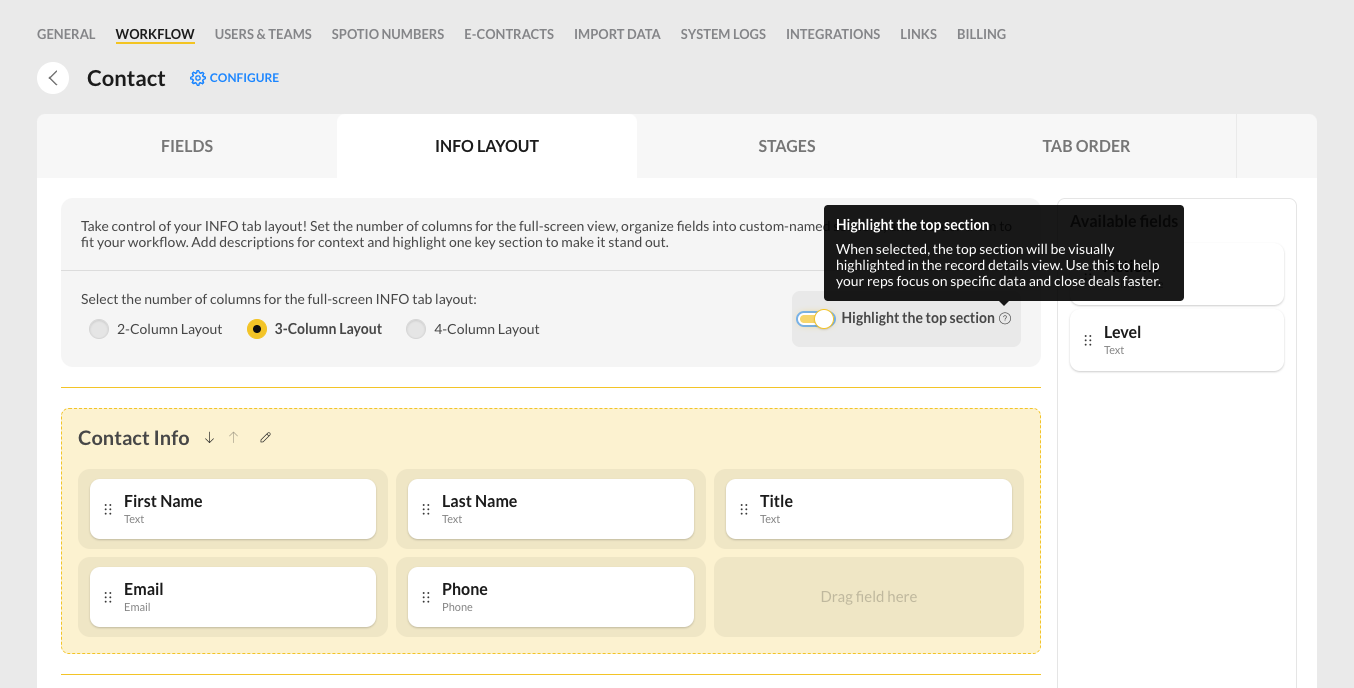Click the Highlight the top section label
1354x688 pixels.
coord(918,318)
